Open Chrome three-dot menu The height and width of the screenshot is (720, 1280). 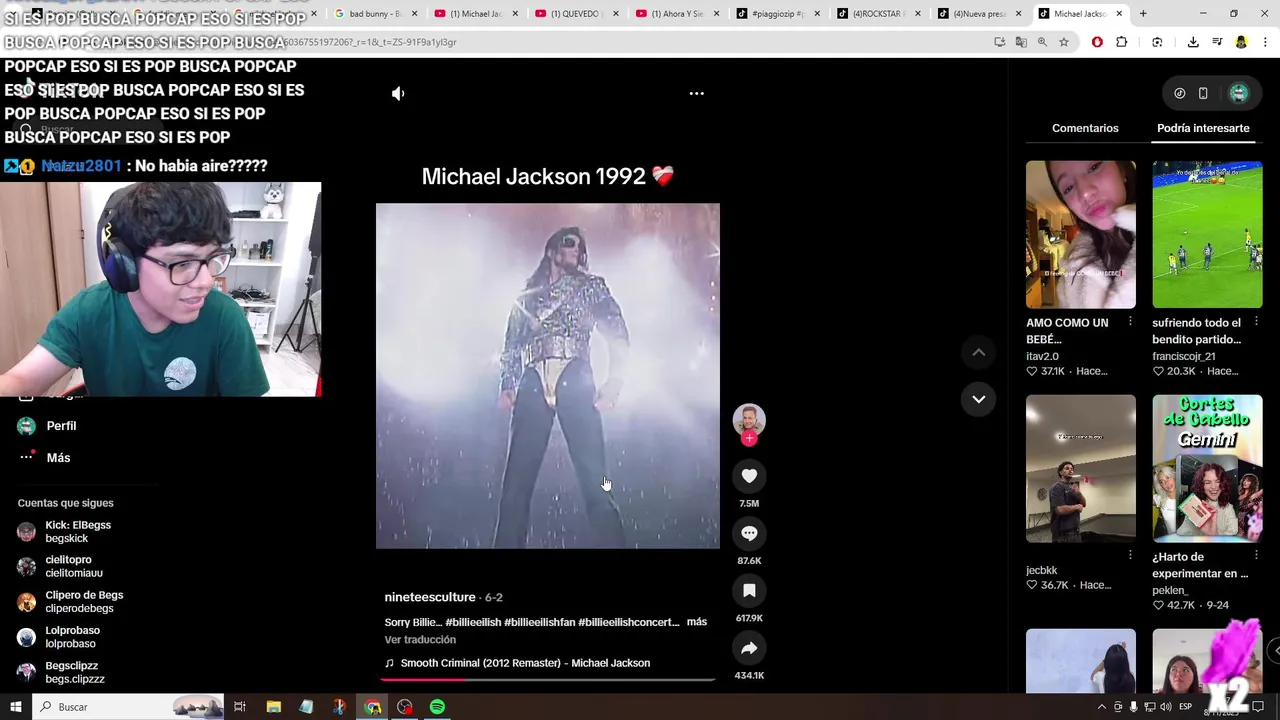coord(1265,42)
